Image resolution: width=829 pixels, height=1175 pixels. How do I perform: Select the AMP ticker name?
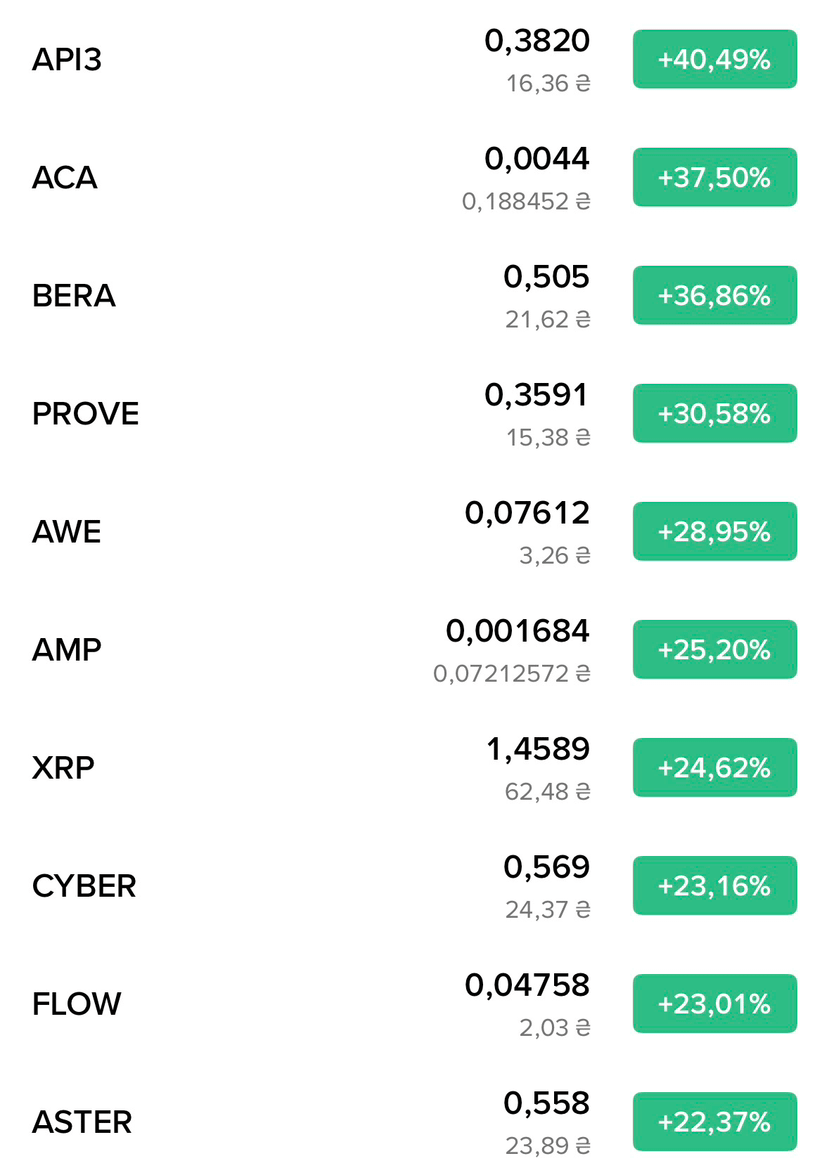(67, 650)
